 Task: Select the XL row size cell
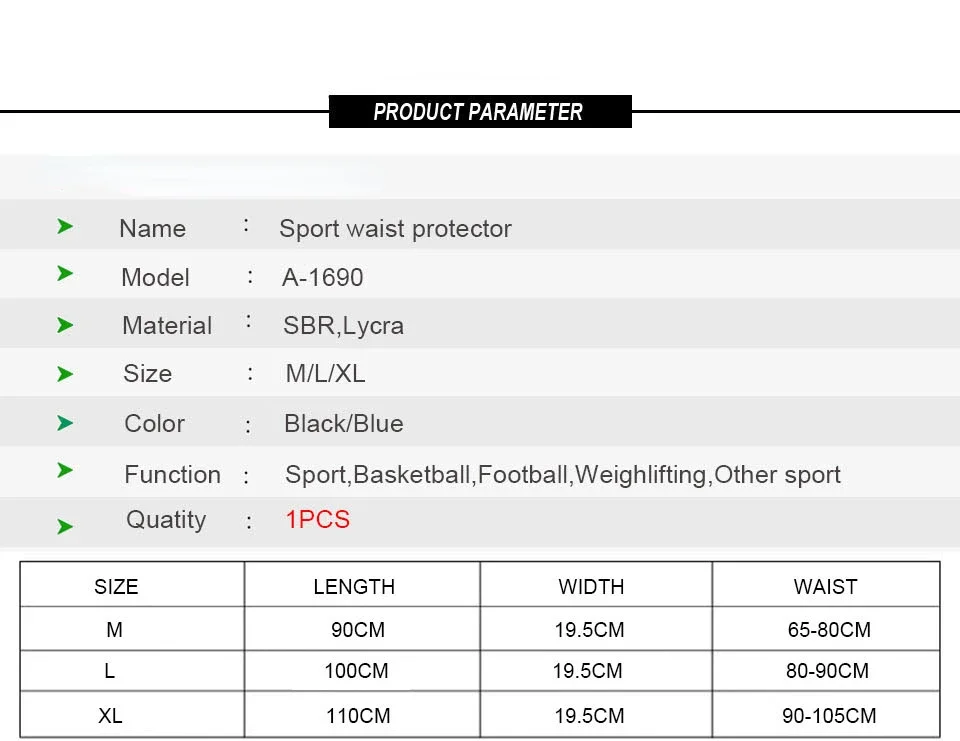110,715
